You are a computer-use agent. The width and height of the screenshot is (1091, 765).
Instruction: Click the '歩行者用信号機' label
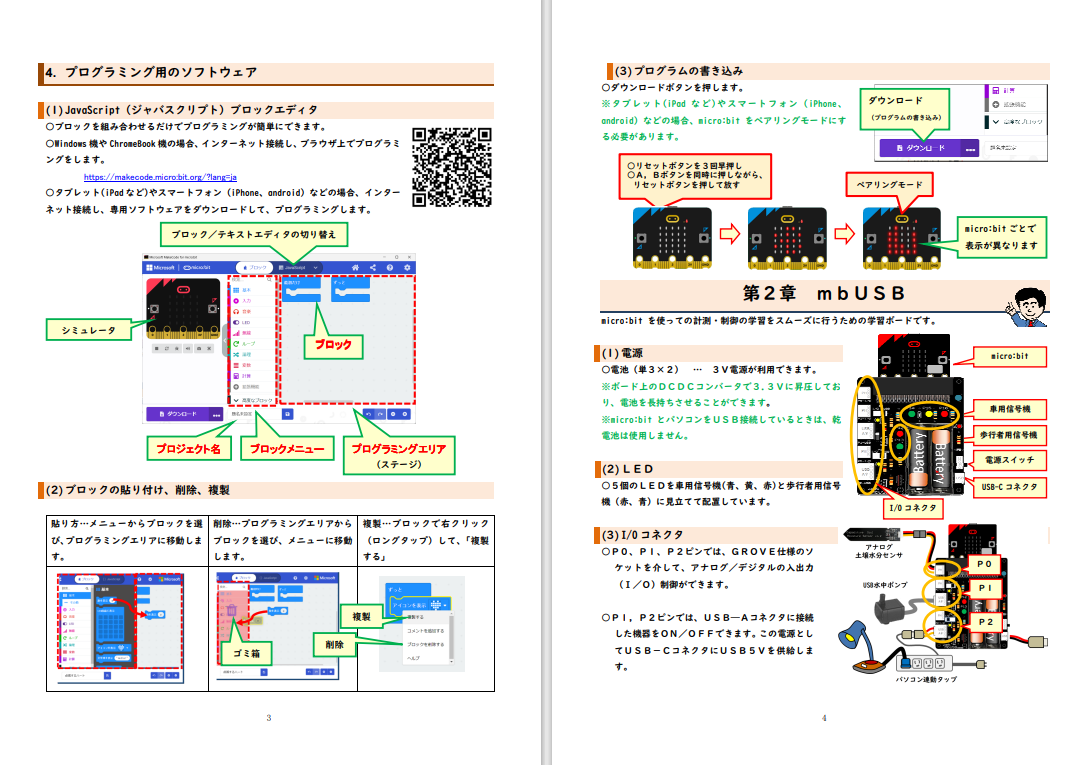point(1009,435)
